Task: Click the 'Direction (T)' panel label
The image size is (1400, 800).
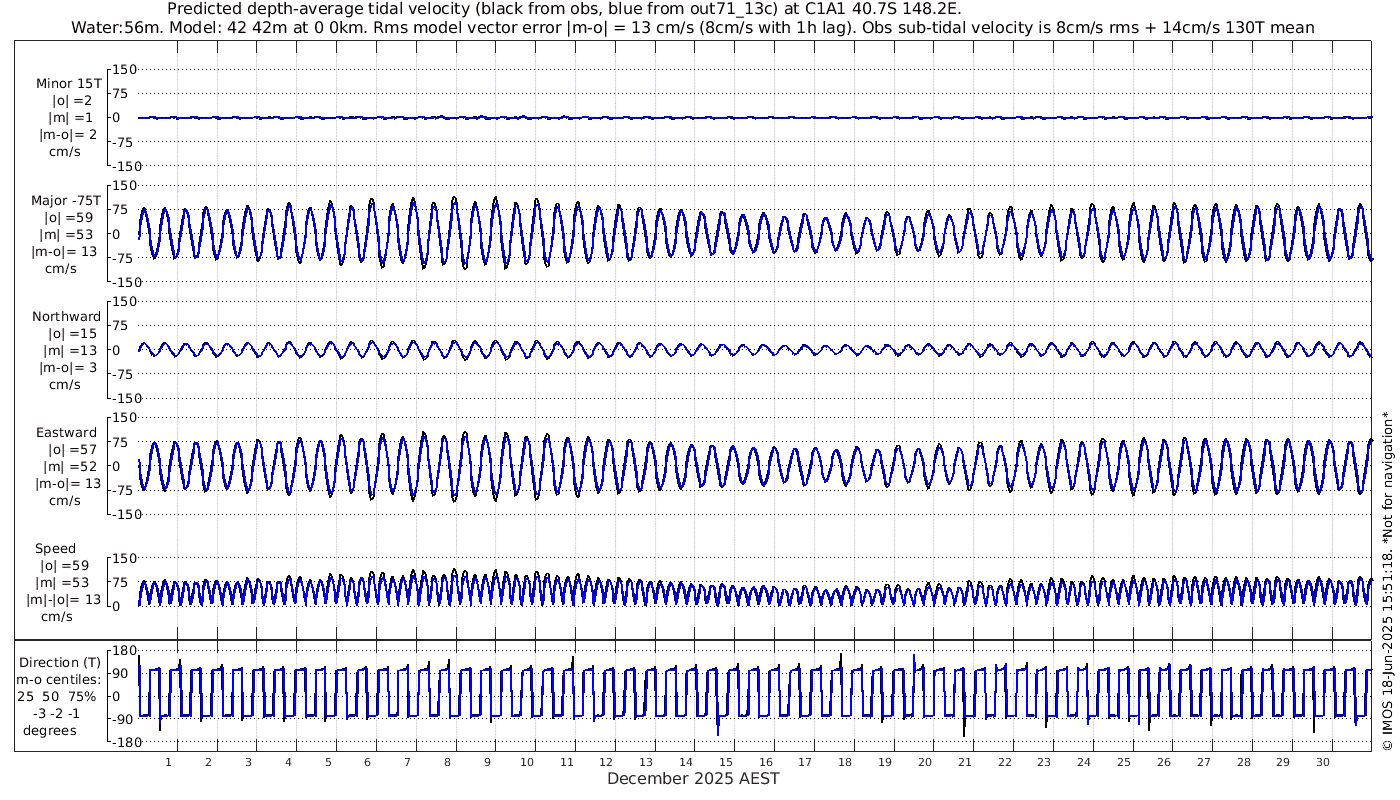Action: point(61,663)
